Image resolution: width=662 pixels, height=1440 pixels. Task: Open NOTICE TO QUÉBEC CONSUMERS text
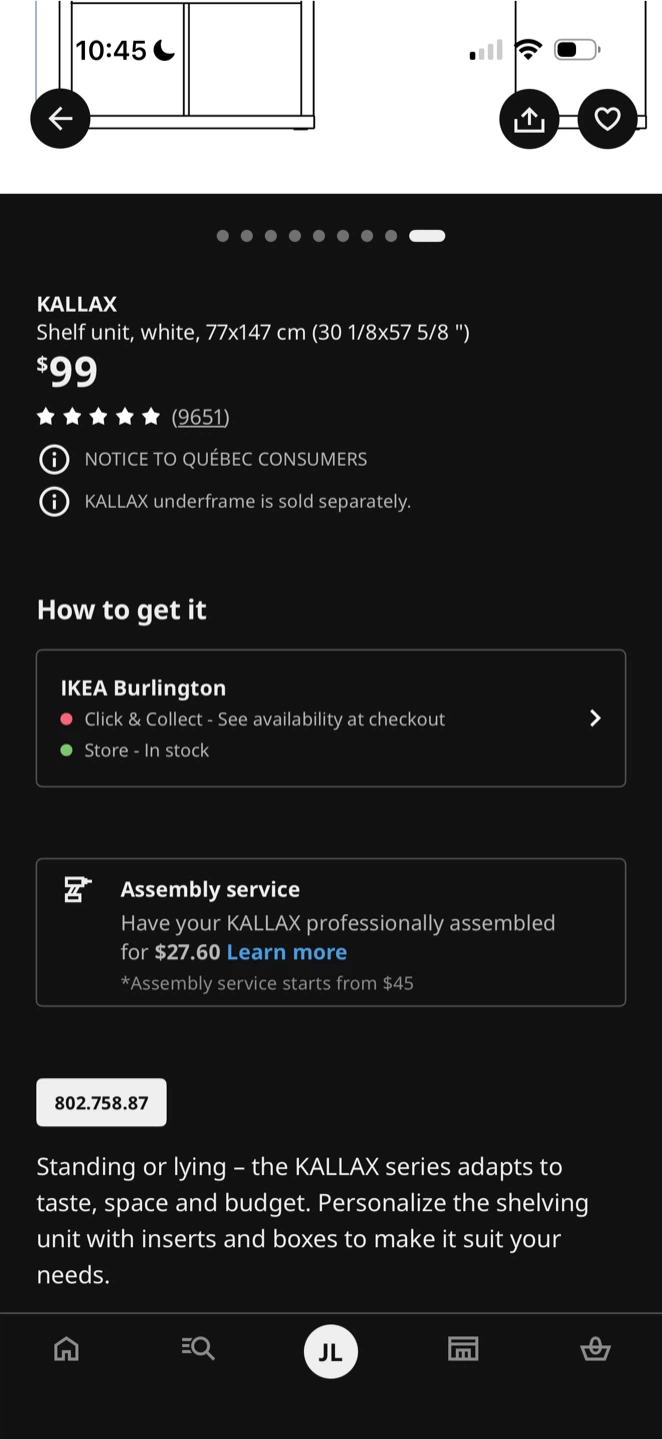[x=226, y=460]
